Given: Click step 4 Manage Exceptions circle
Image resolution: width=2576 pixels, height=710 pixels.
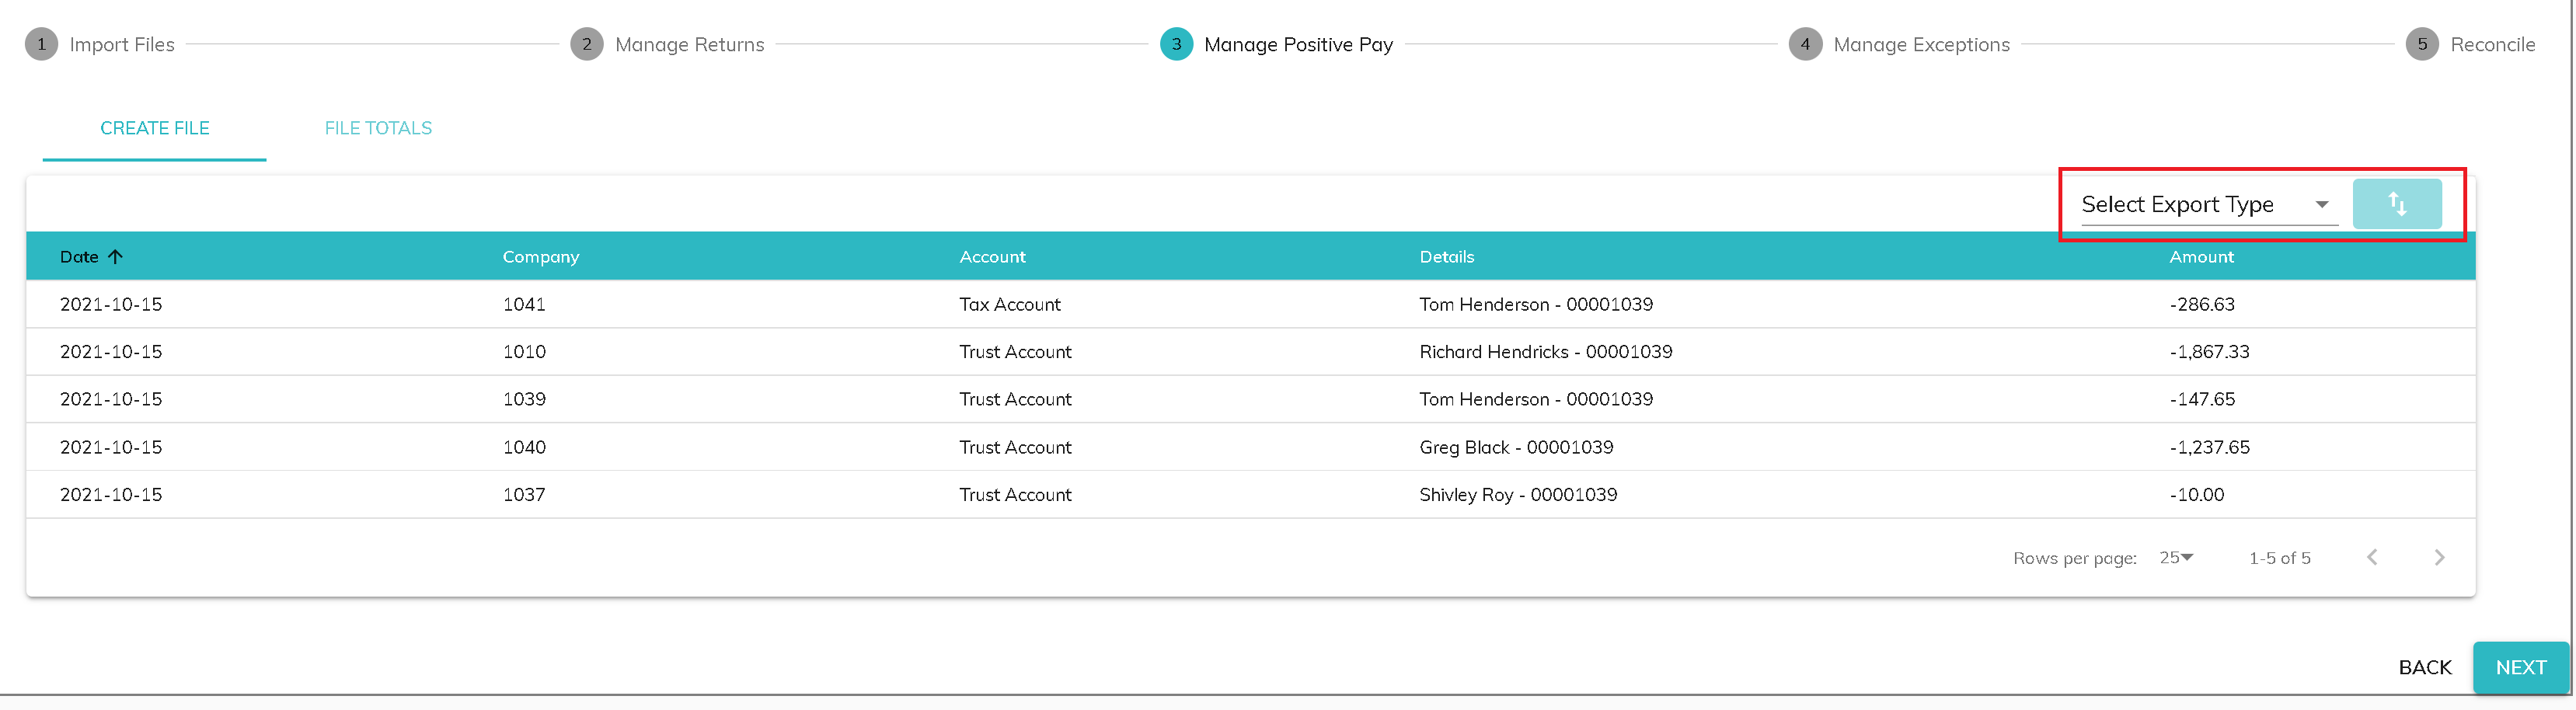Looking at the screenshot, I should pyautogui.click(x=1805, y=44).
